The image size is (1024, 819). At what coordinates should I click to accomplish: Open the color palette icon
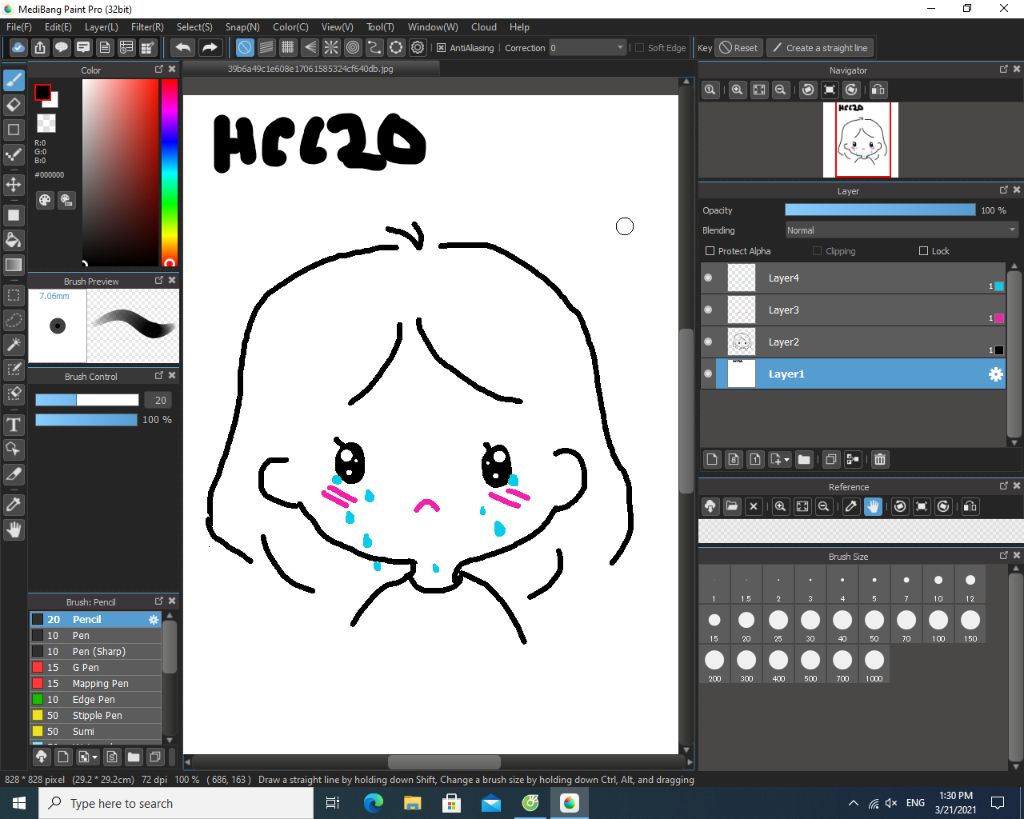pos(44,201)
